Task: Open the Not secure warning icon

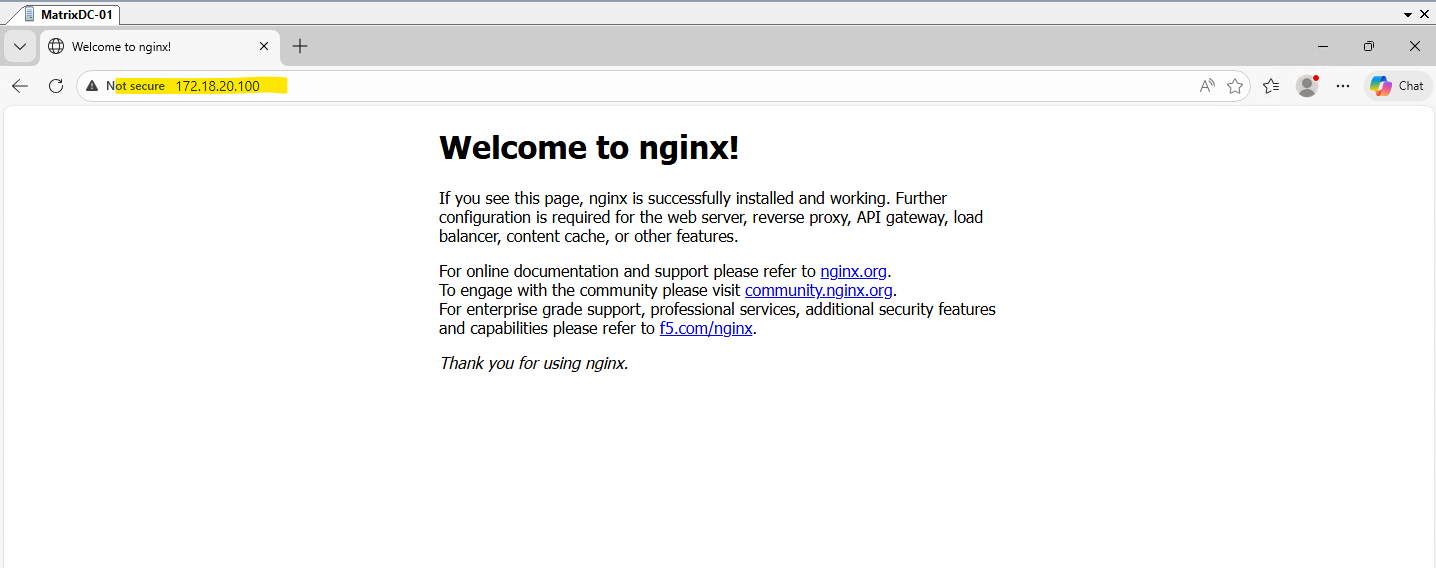Action: click(x=92, y=86)
